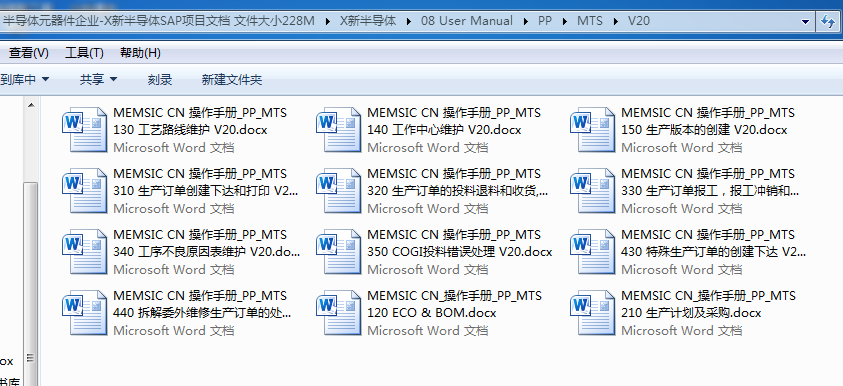This screenshot has width=843, height=386.
Task: Select Word icon of 140 工作中心维护 file
Action: coord(339,130)
